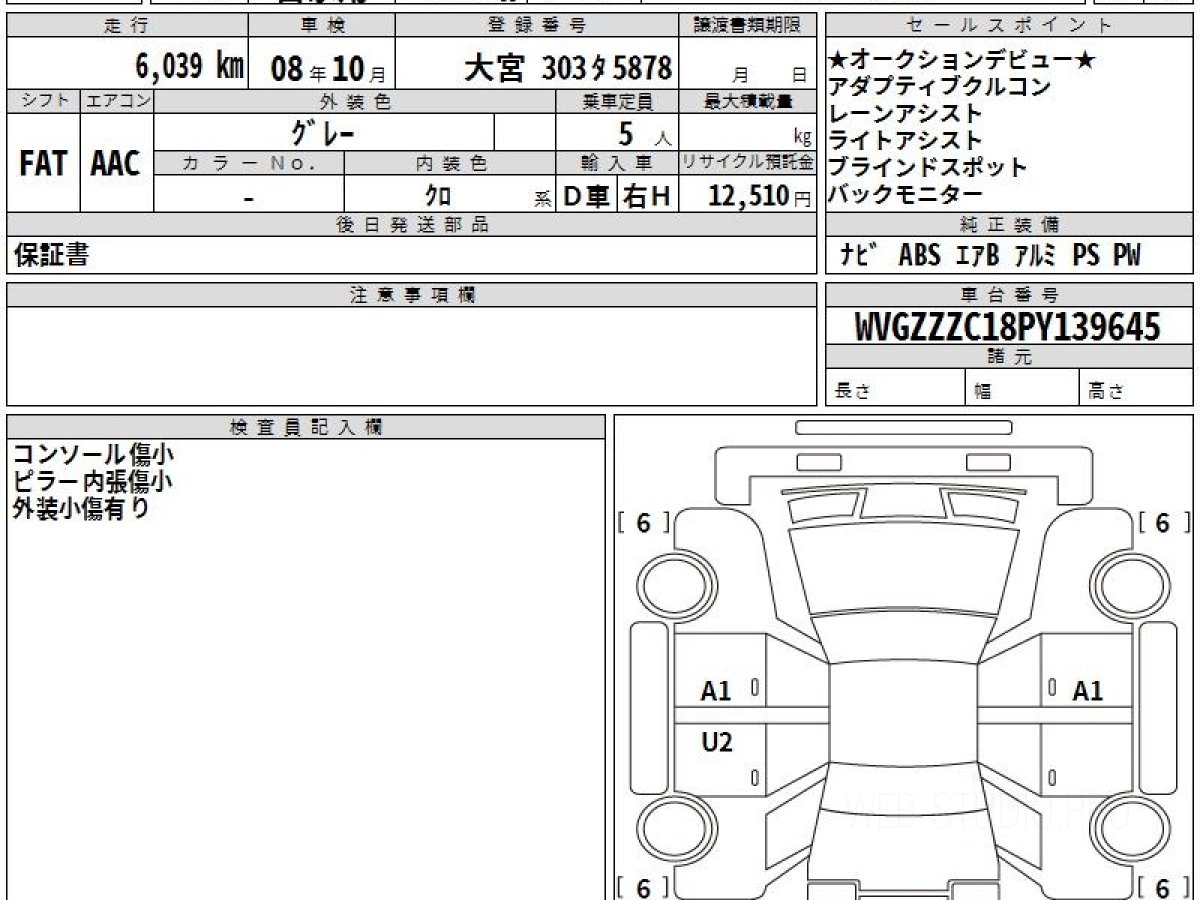Select the グレー exterior color value
This screenshot has width=1200, height=900.
point(323,132)
